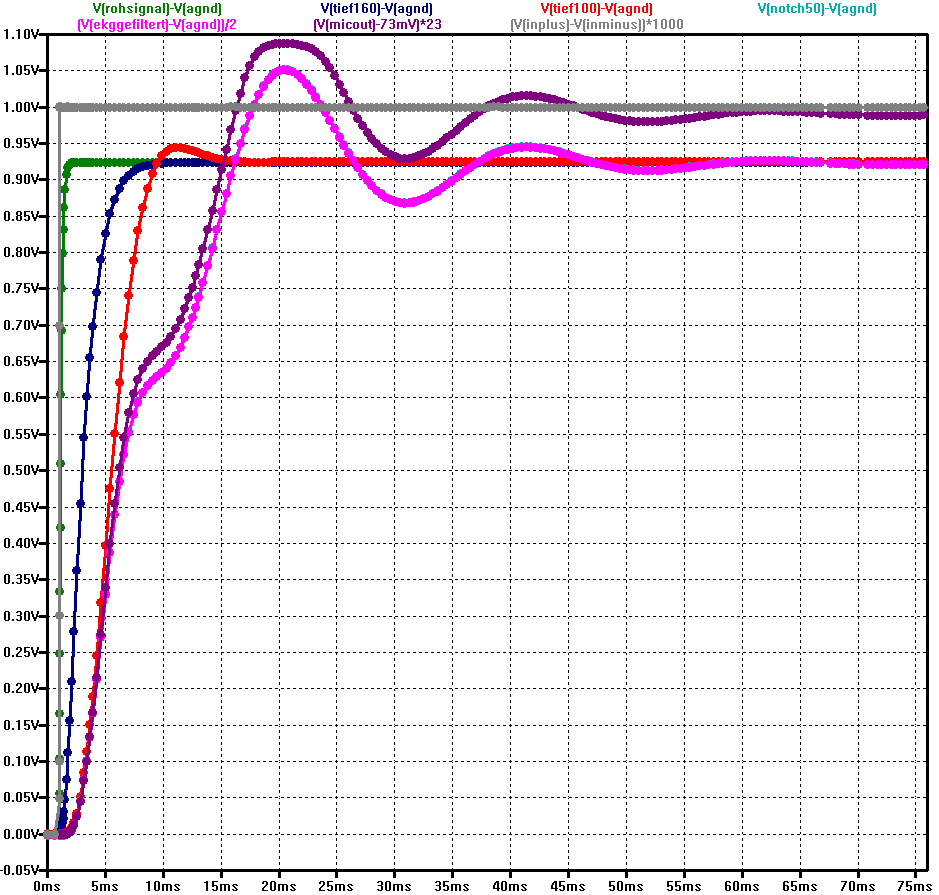Click the magenta curve's highest peak

pyautogui.click(x=285, y=70)
